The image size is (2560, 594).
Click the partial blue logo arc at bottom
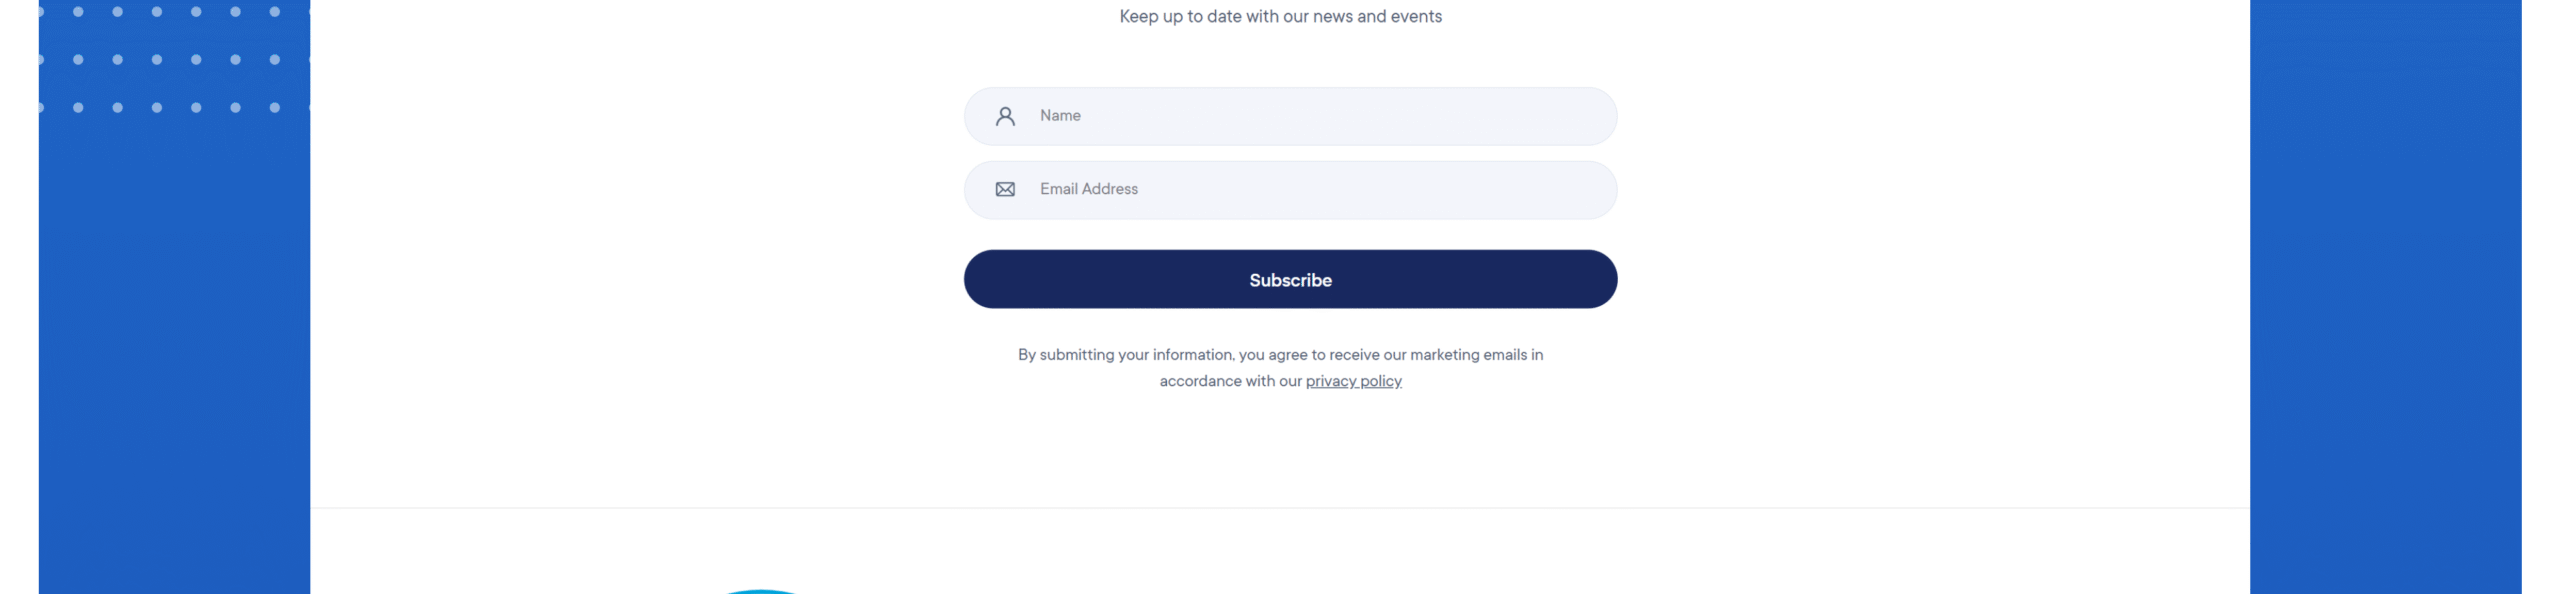[762, 591]
